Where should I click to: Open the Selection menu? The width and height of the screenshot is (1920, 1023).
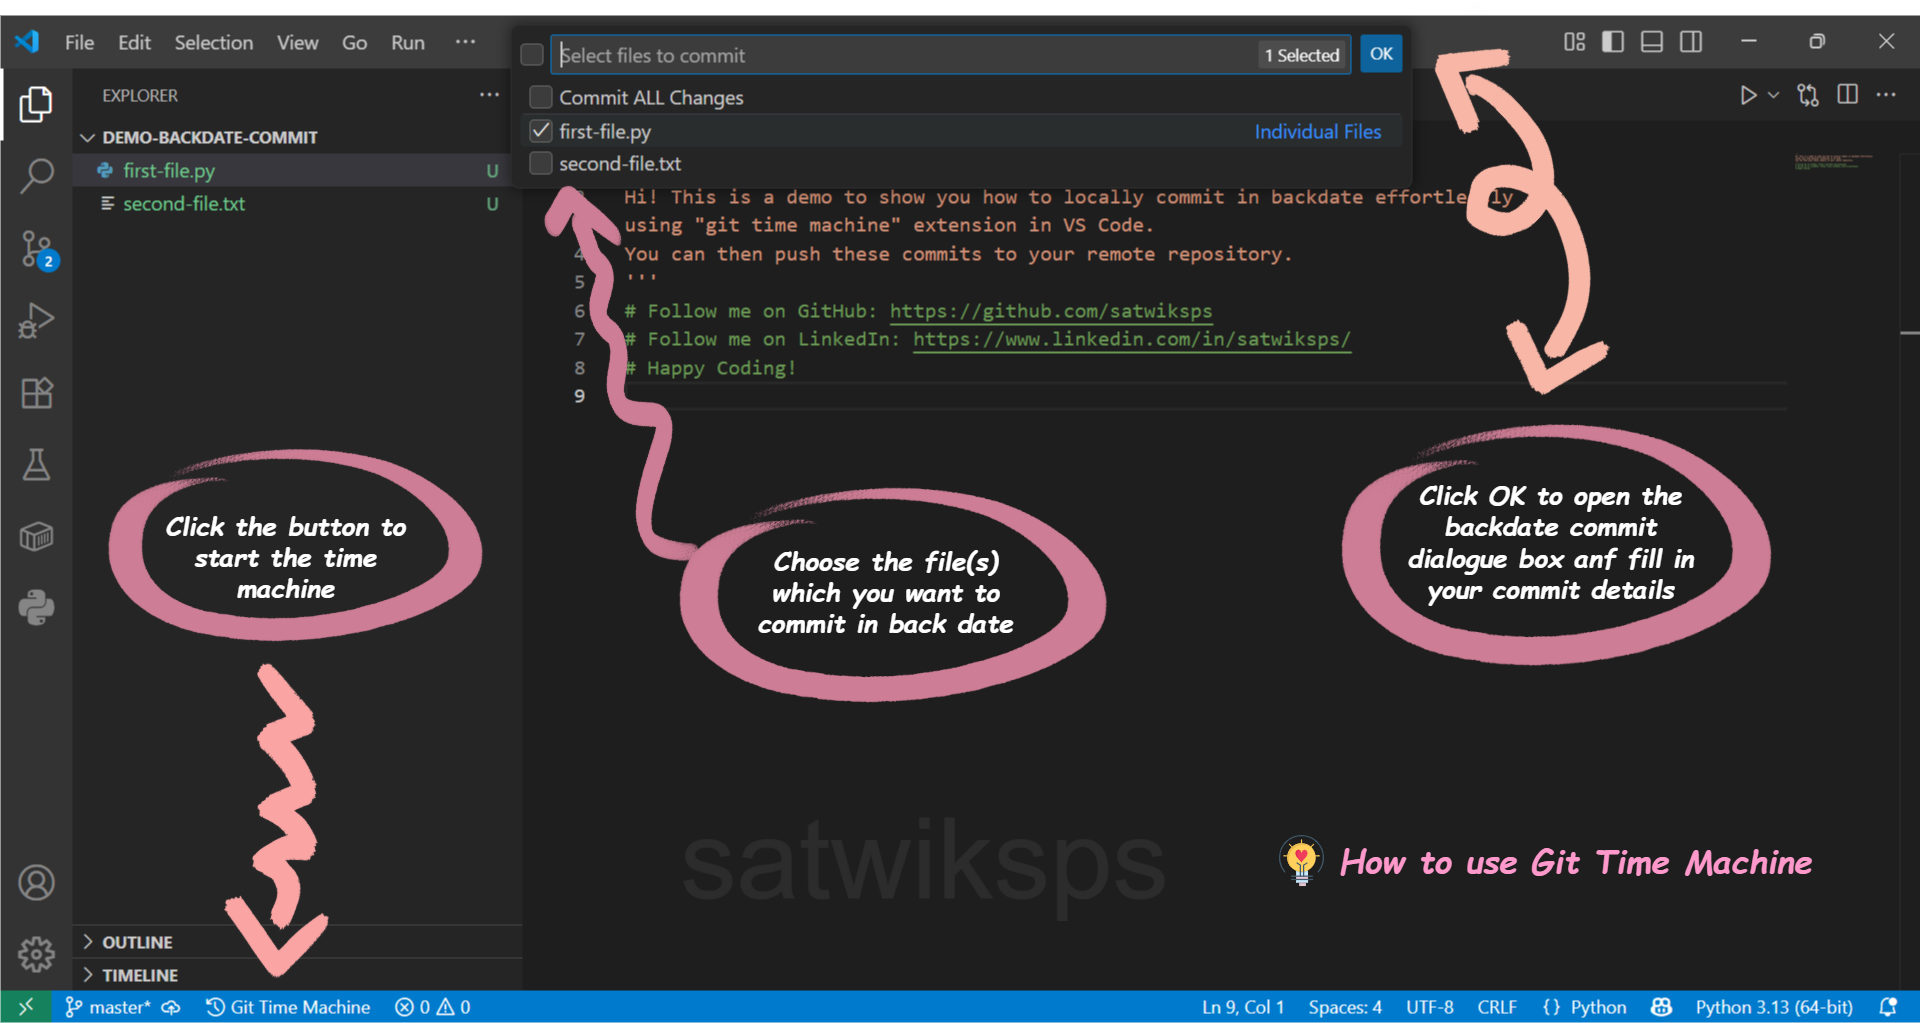point(214,42)
